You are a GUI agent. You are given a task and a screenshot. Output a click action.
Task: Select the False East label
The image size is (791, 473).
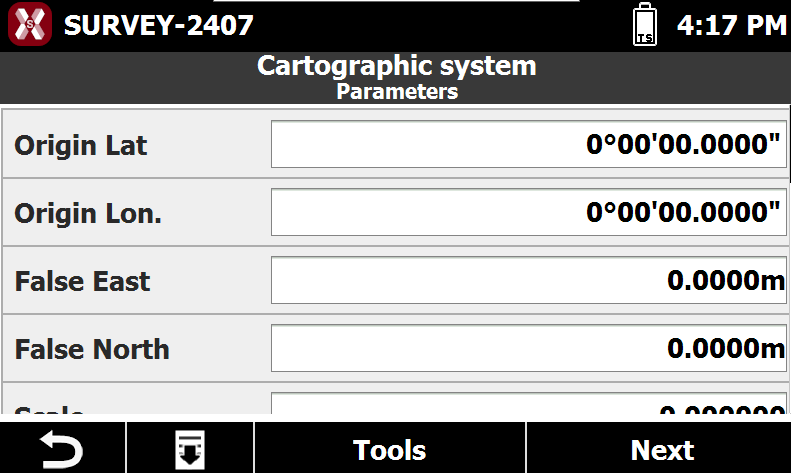pyautogui.click(x=82, y=281)
